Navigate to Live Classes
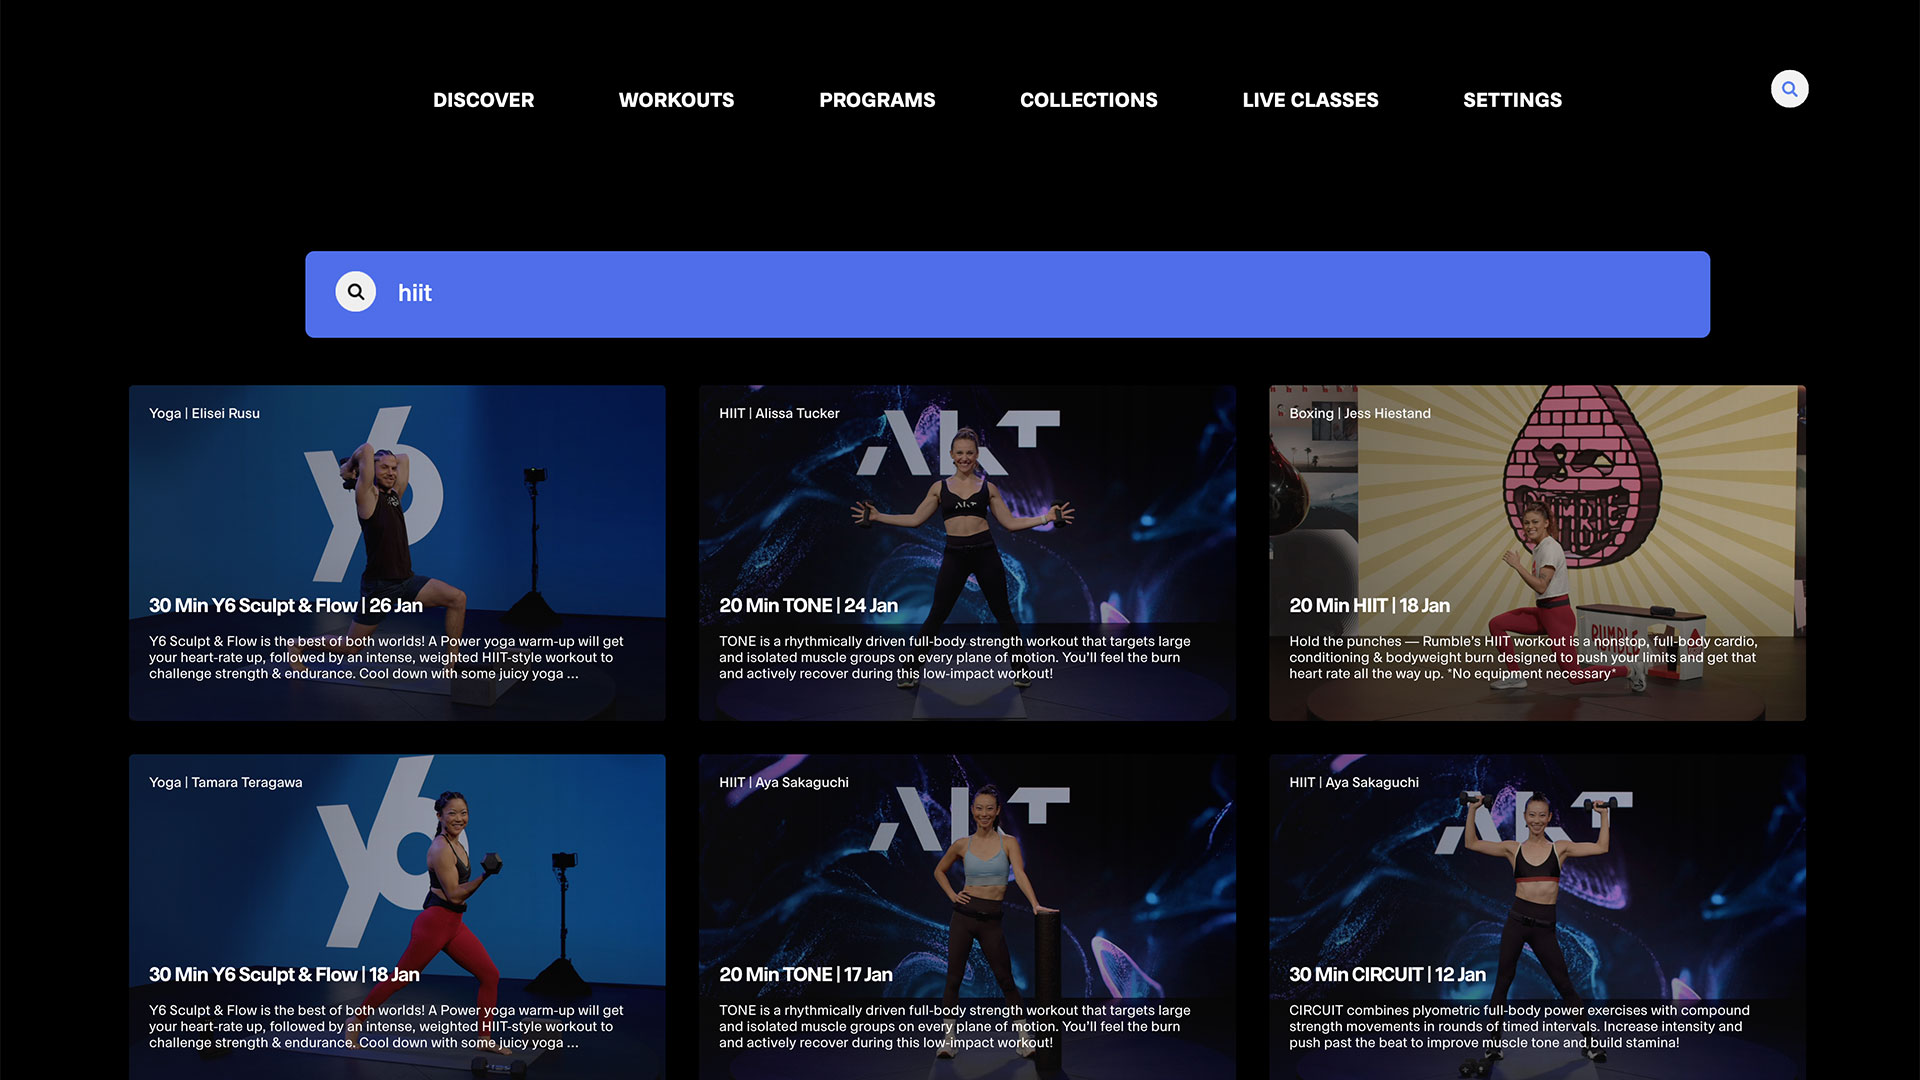Viewport: 1920px width, 1080px height. [x=1310, y=100]
